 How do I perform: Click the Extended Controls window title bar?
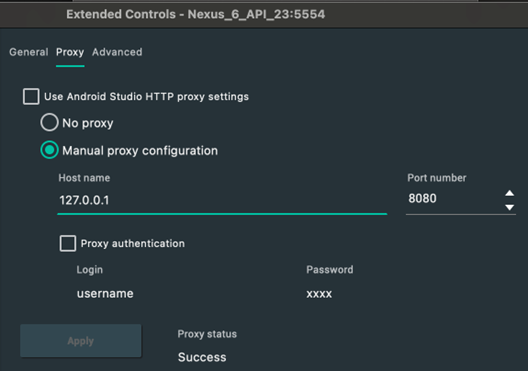tap(264, 14)
